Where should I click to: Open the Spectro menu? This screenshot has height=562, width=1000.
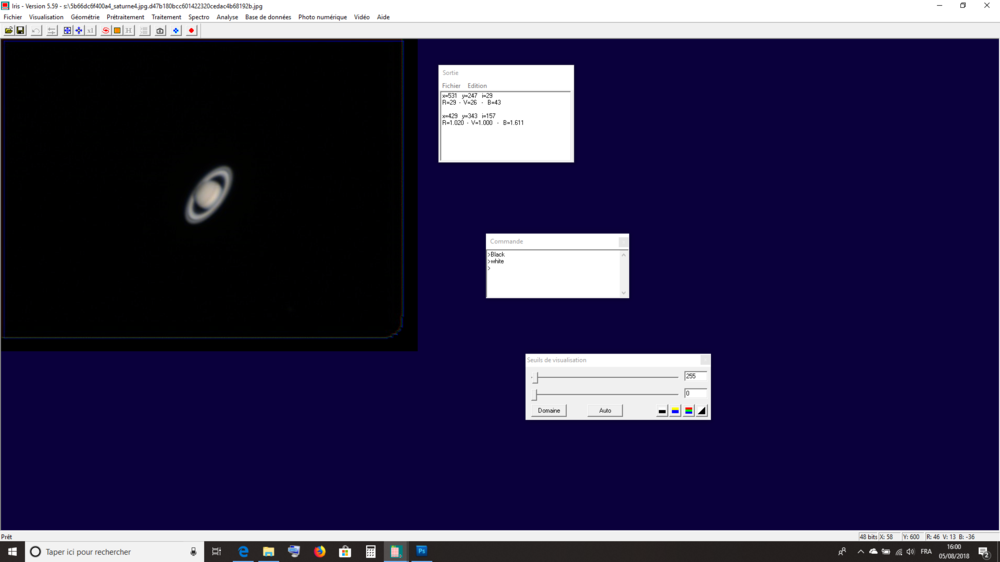pos(199,17)
